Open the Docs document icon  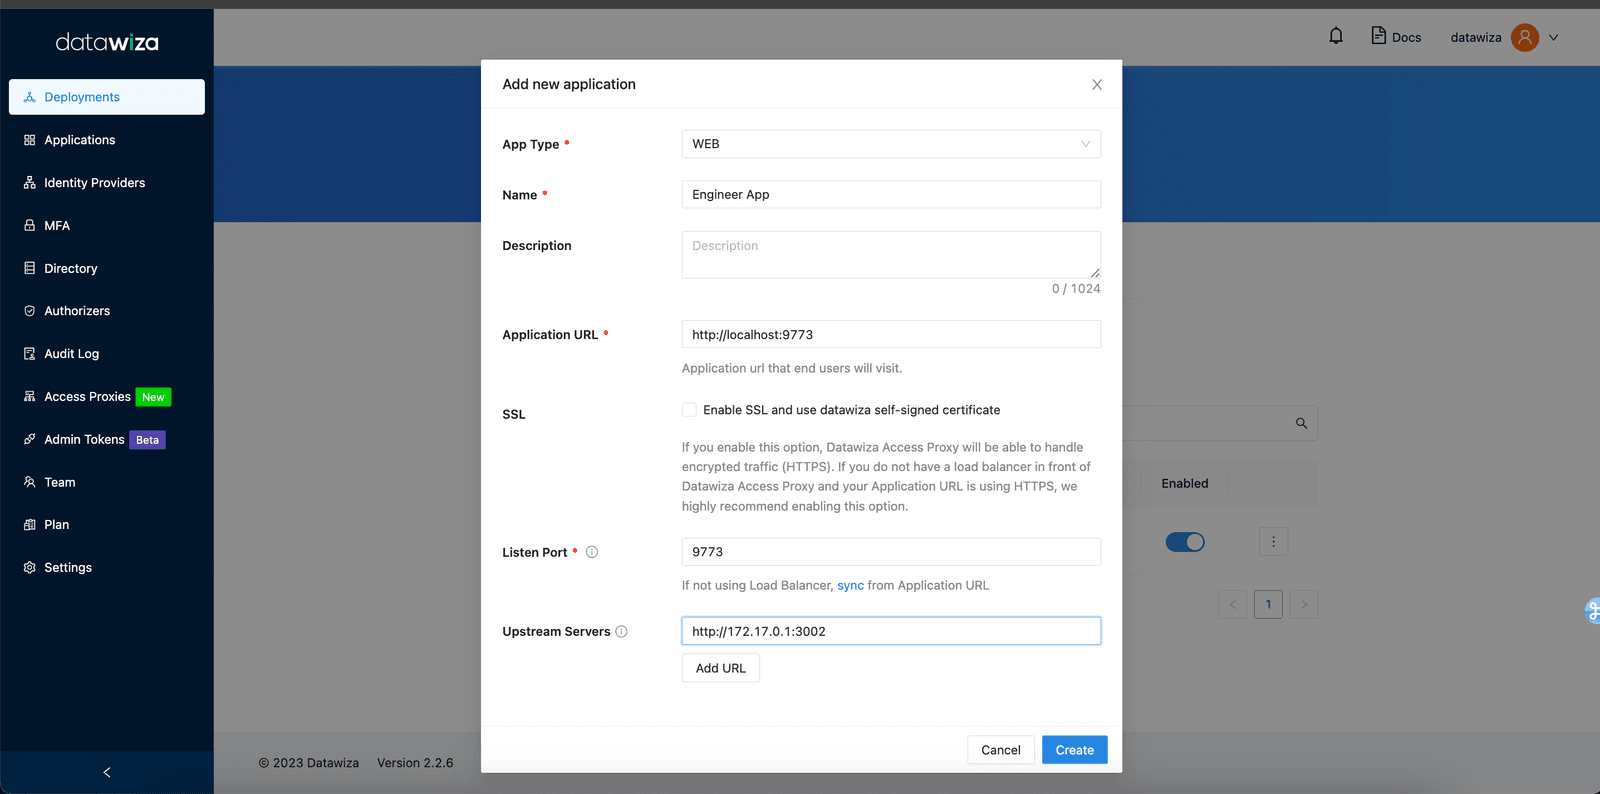pyautogui.click(x=1379, y=36)
